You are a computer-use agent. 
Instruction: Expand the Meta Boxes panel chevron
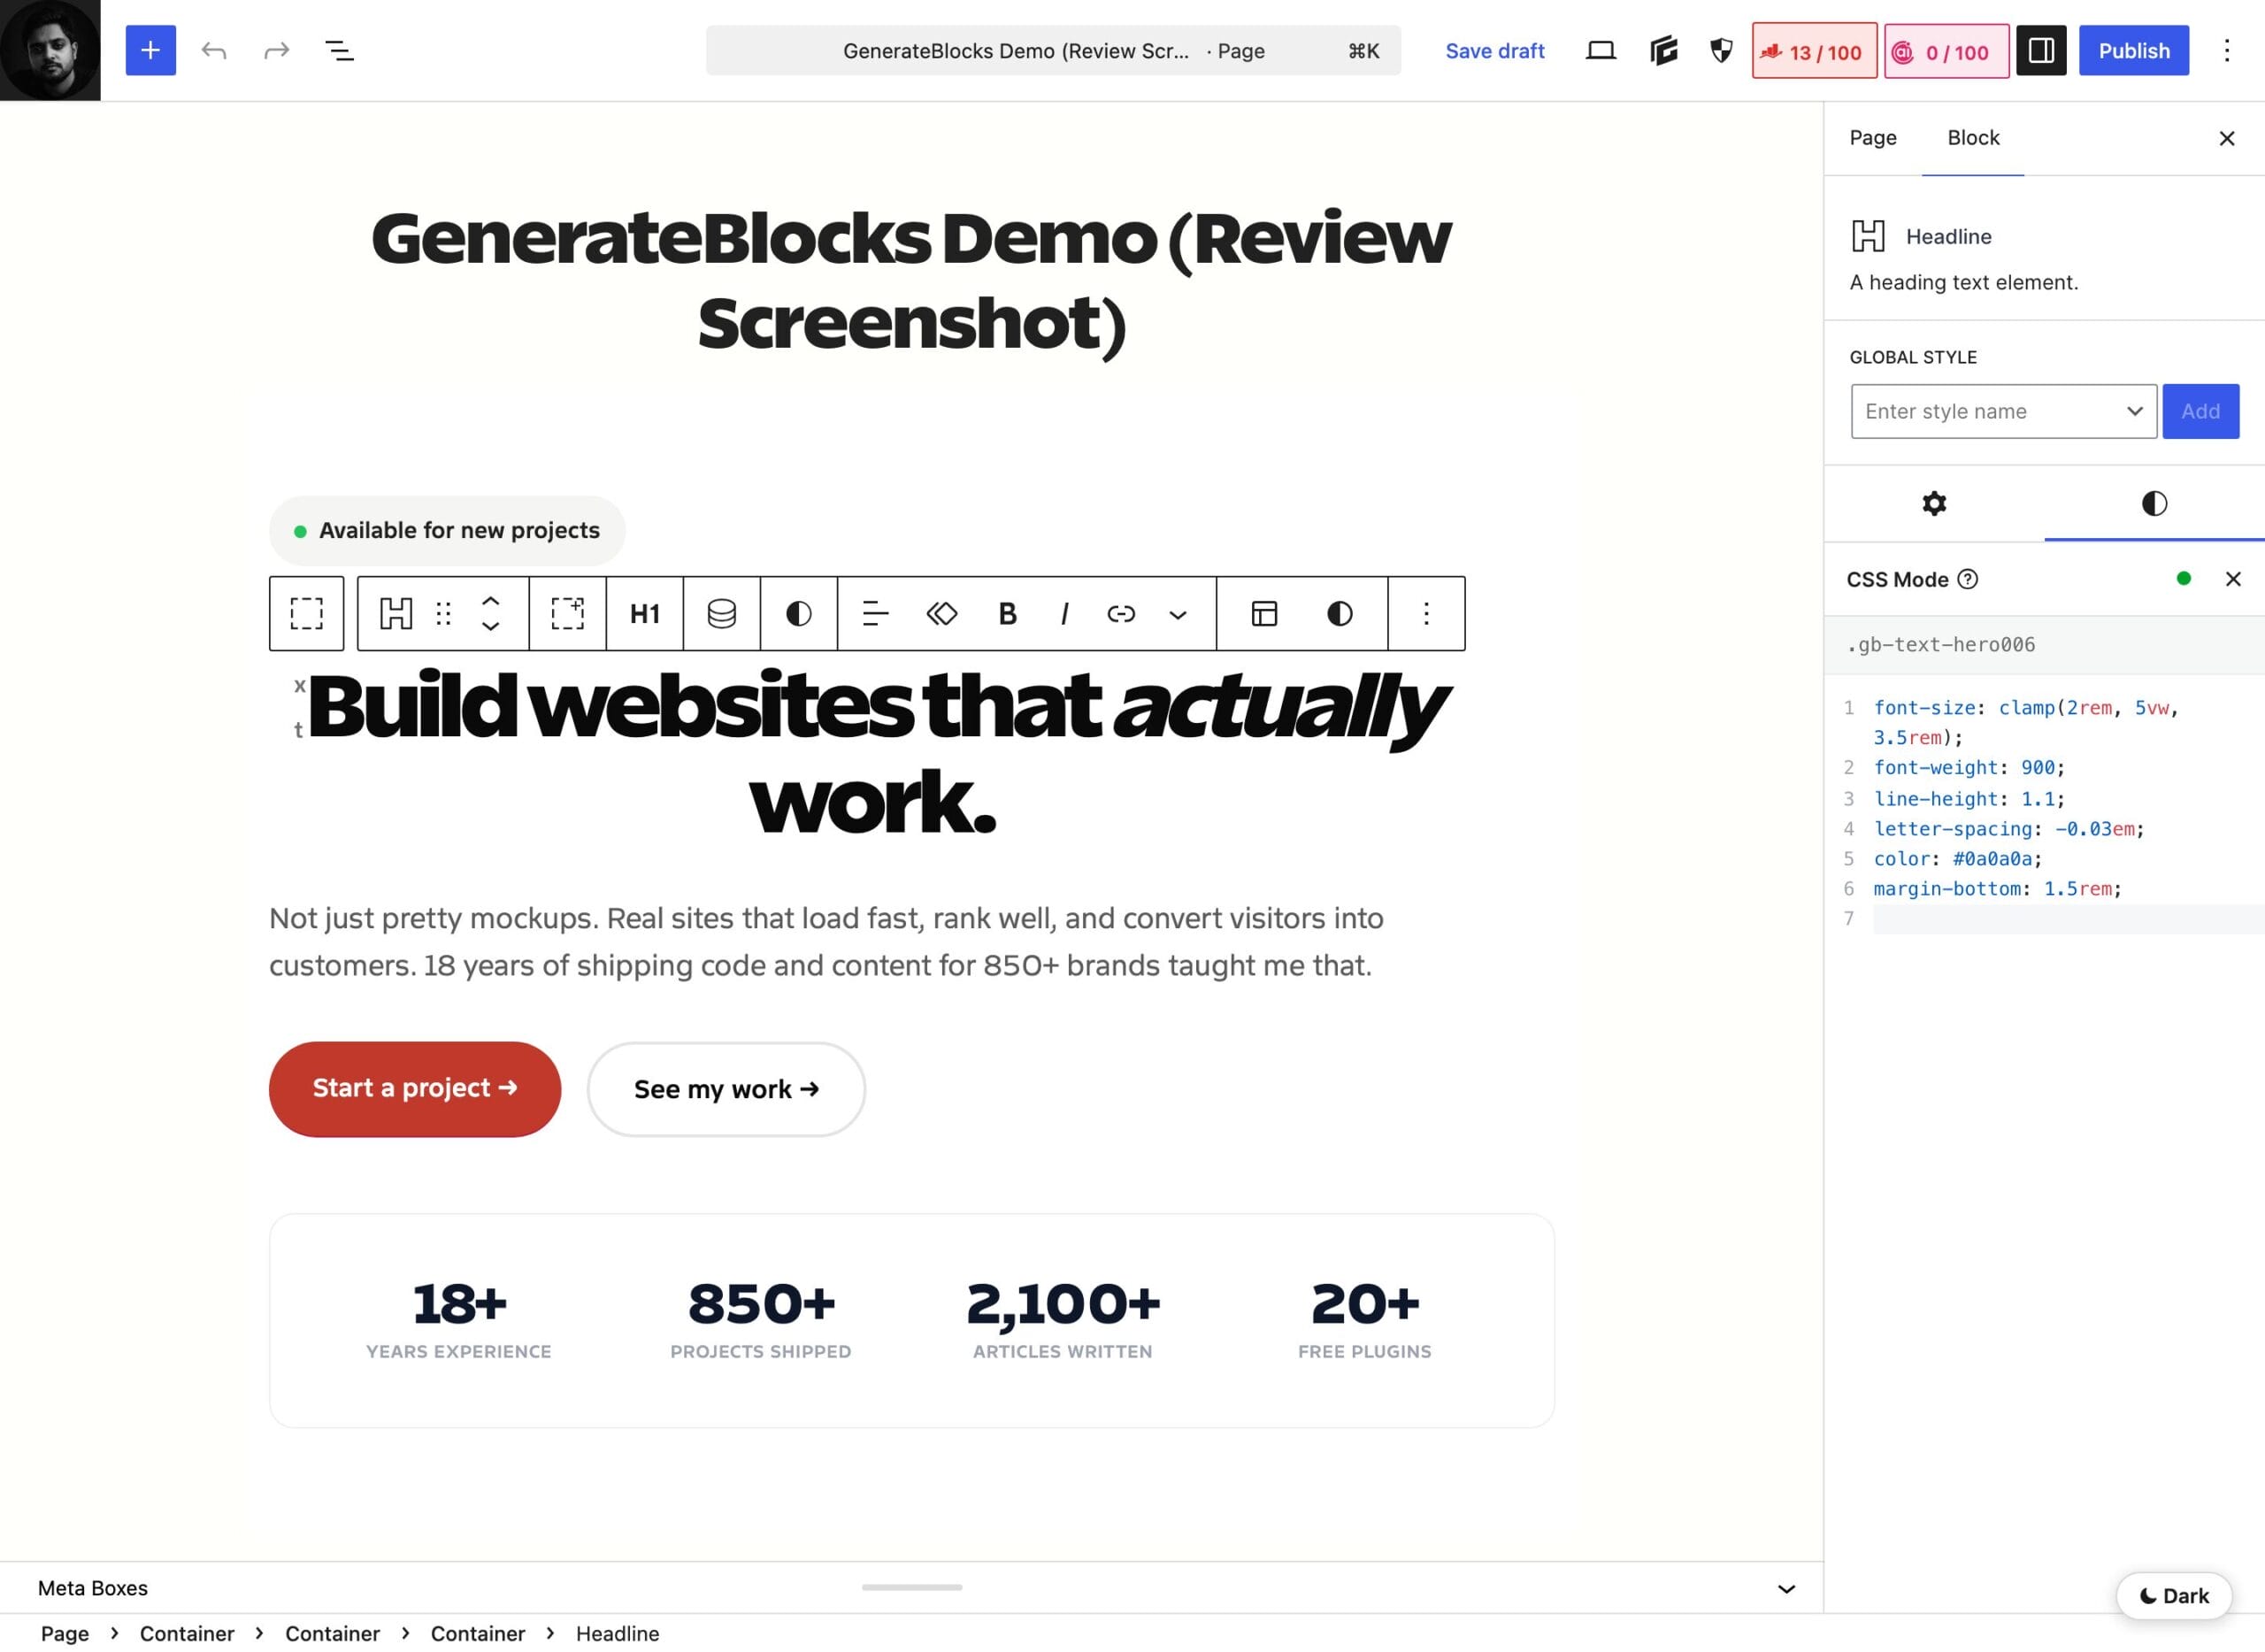click(1786, 1588)
